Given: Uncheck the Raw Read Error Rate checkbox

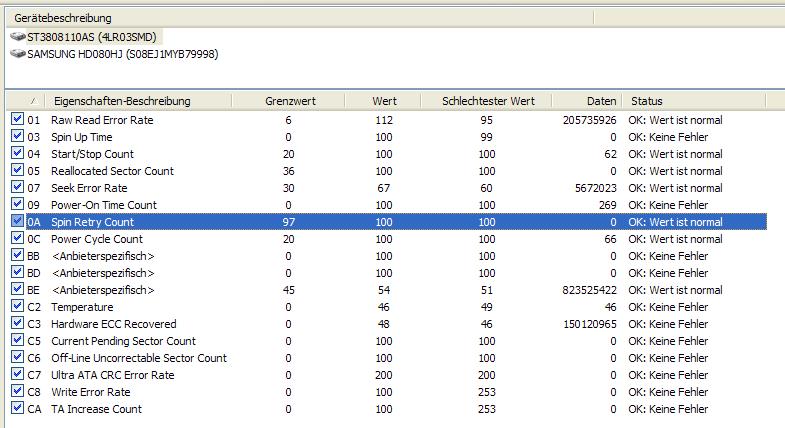Looking at the screenshot, I should tap(18, 119).
